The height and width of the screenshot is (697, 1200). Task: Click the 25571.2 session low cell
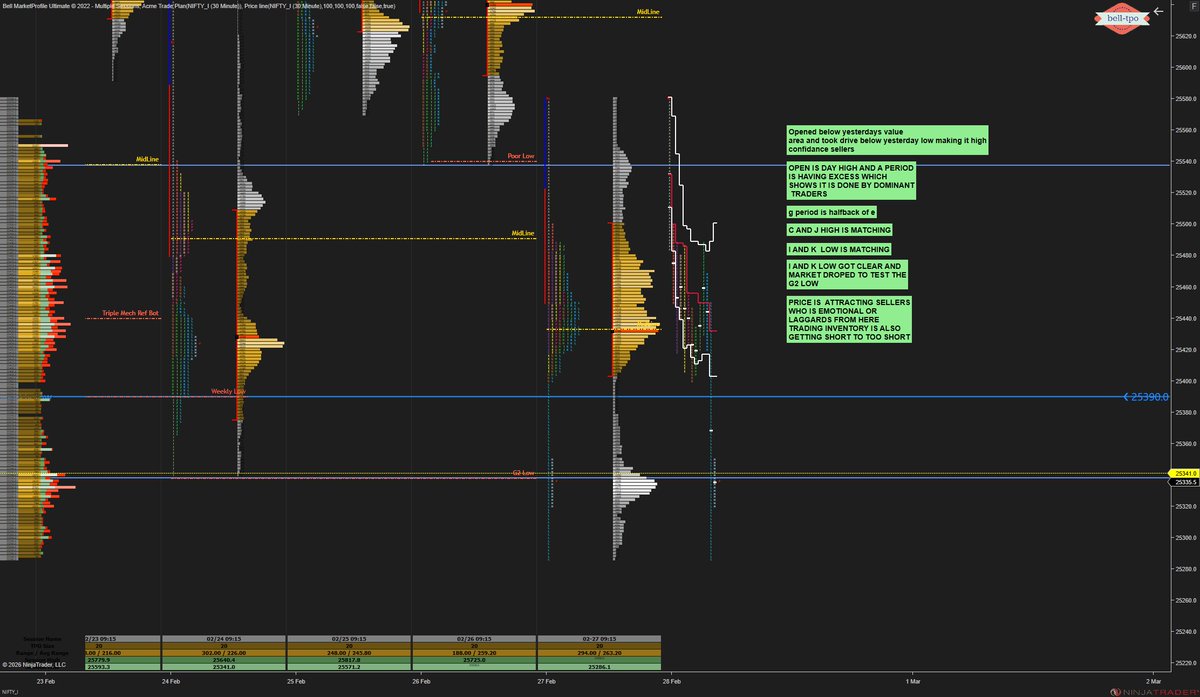coord(349,667)
